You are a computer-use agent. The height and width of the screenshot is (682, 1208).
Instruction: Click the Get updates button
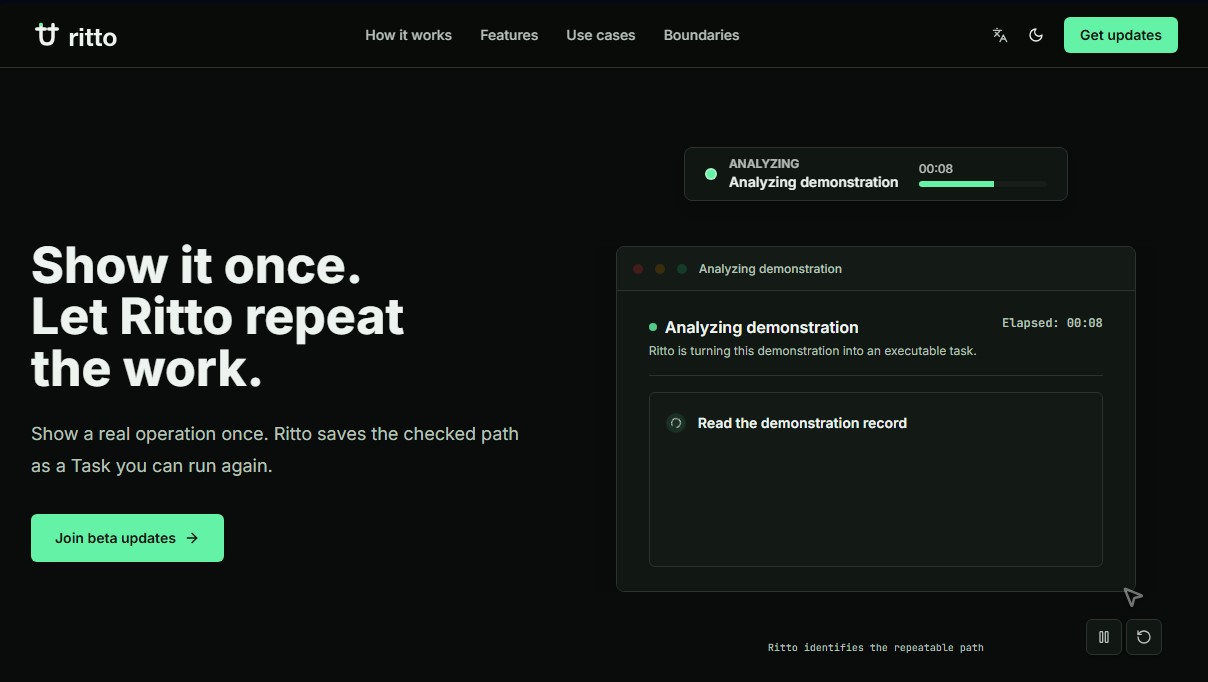(x=1120, y=35)
